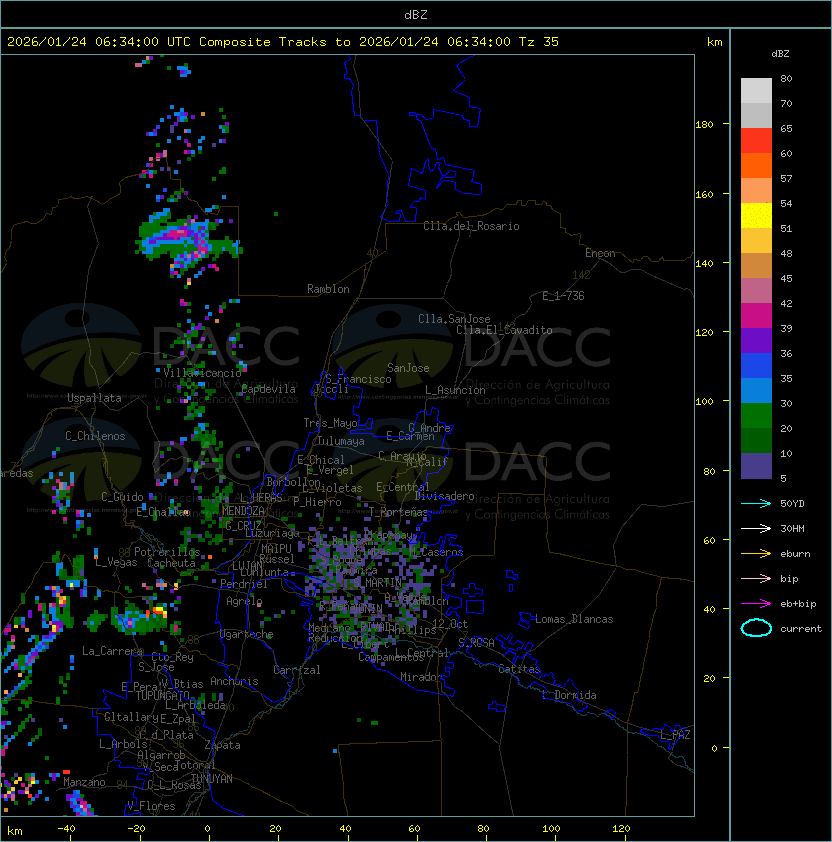Viewport: 832px width, 842px height.
Task: Click the 180 km tick on right axis
Action: point(704,125)
